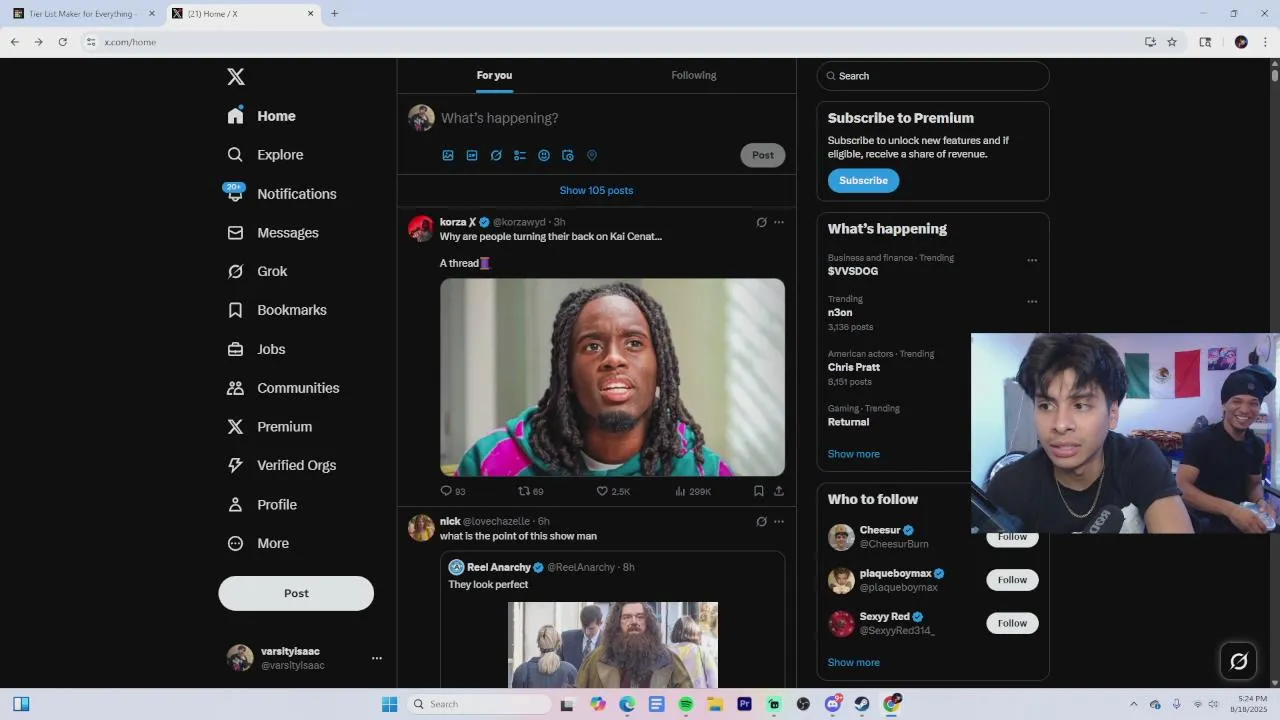
Task: Click the grey Post button in the composer
Action: click(763, 155)
